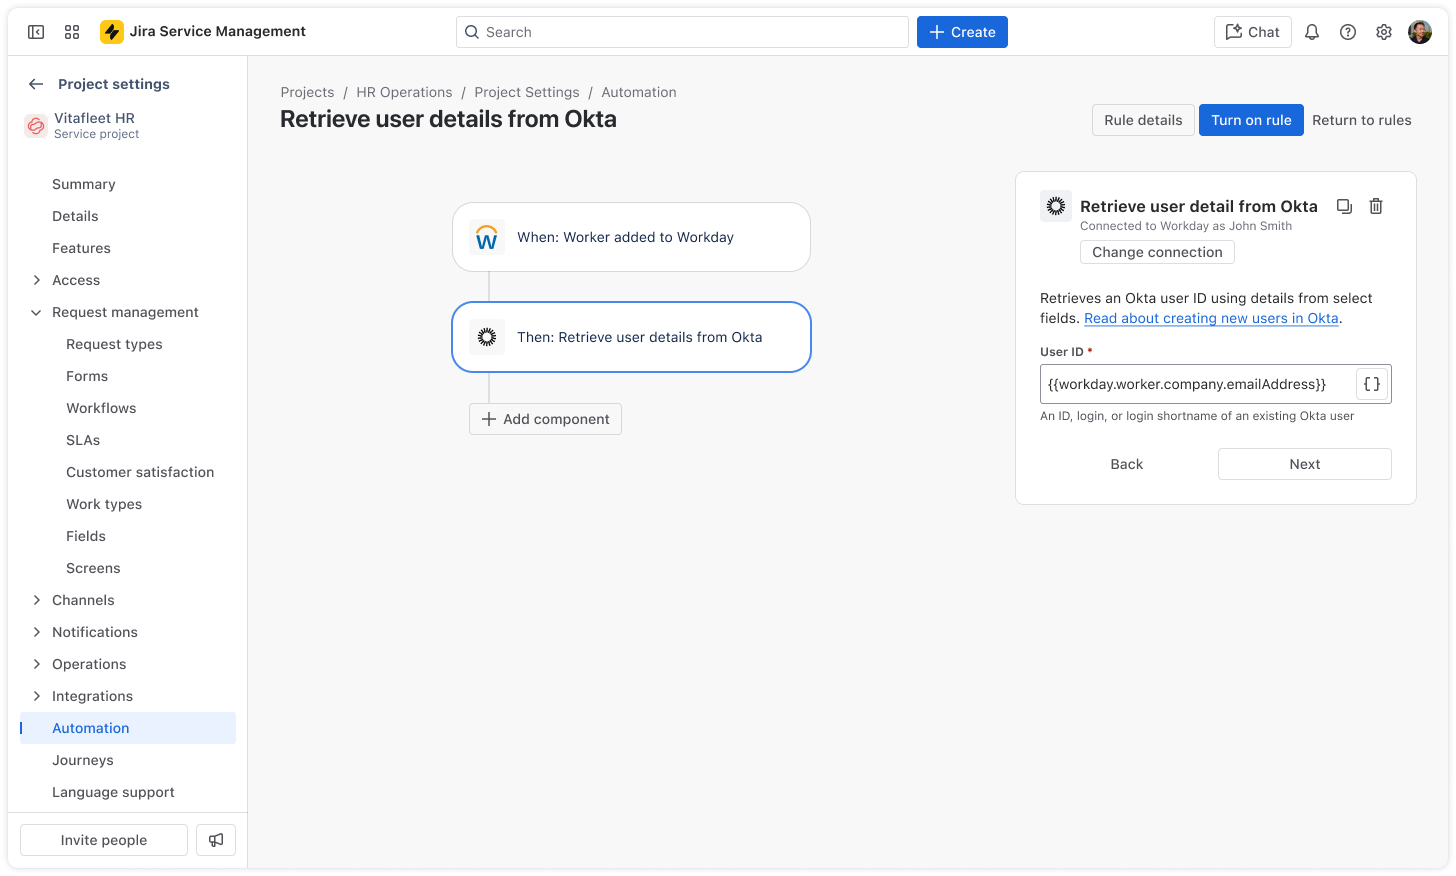The height and width of the screenshot is (876, 1456).
Task: Collapse the sidebar using the panel icon
Action: point(36,32)
